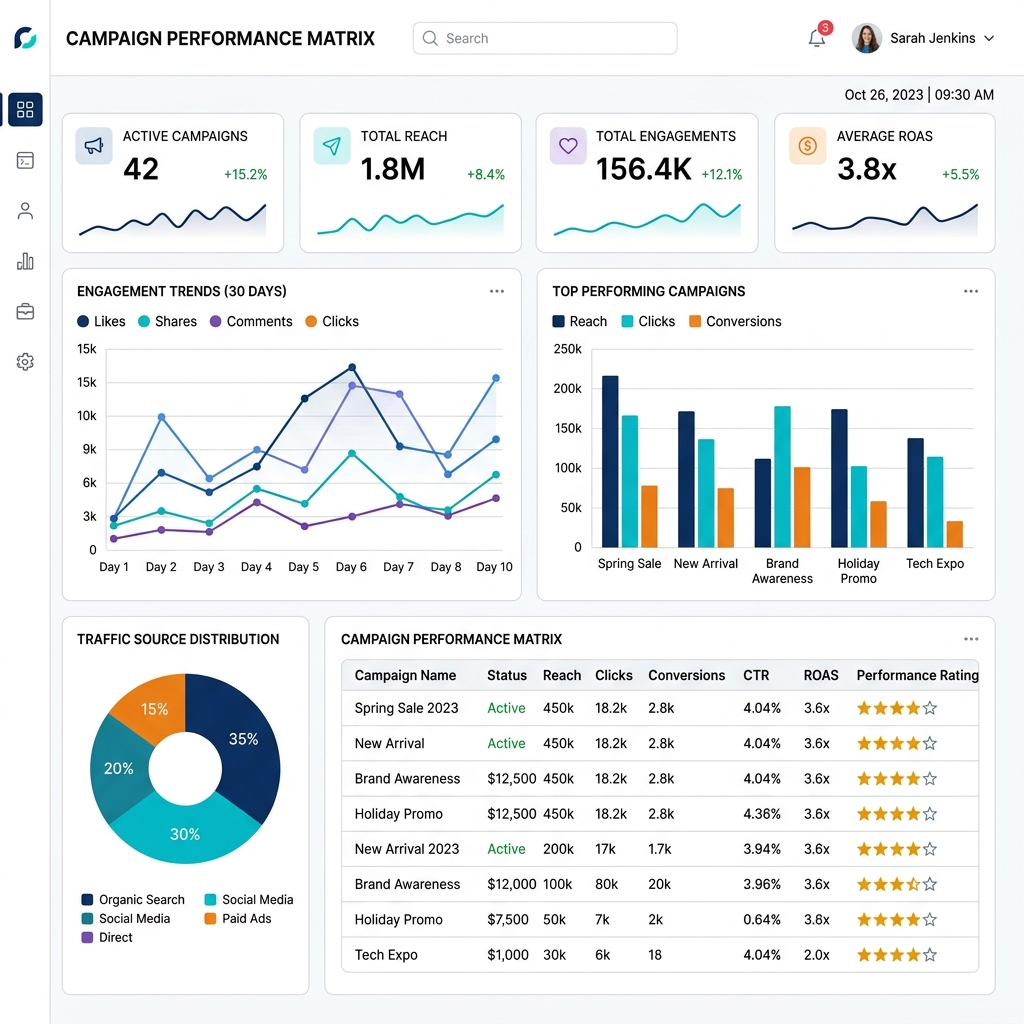
Task: Select the bar chart analytics sidebar icon
Action: tap(25, 261)
